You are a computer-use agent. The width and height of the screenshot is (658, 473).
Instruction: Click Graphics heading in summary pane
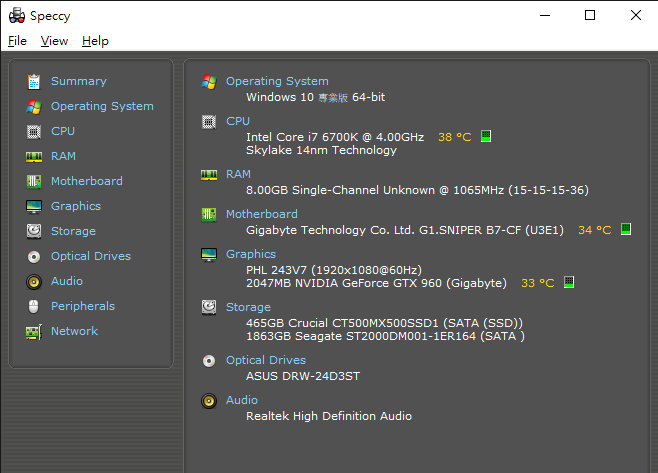coord(251,254)
